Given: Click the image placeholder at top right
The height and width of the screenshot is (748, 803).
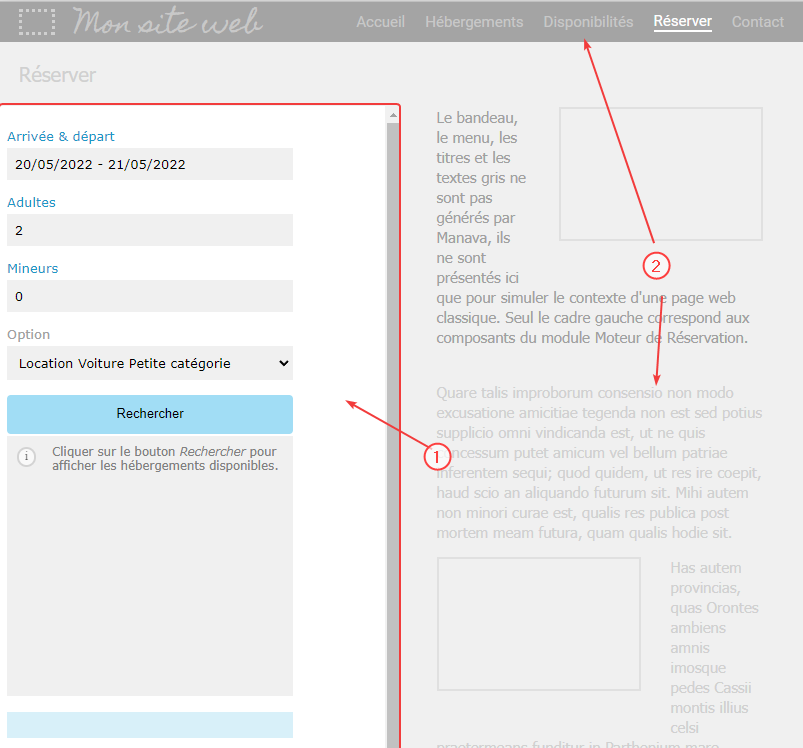Looking at the screenshot, I should (x=660, y=174).
